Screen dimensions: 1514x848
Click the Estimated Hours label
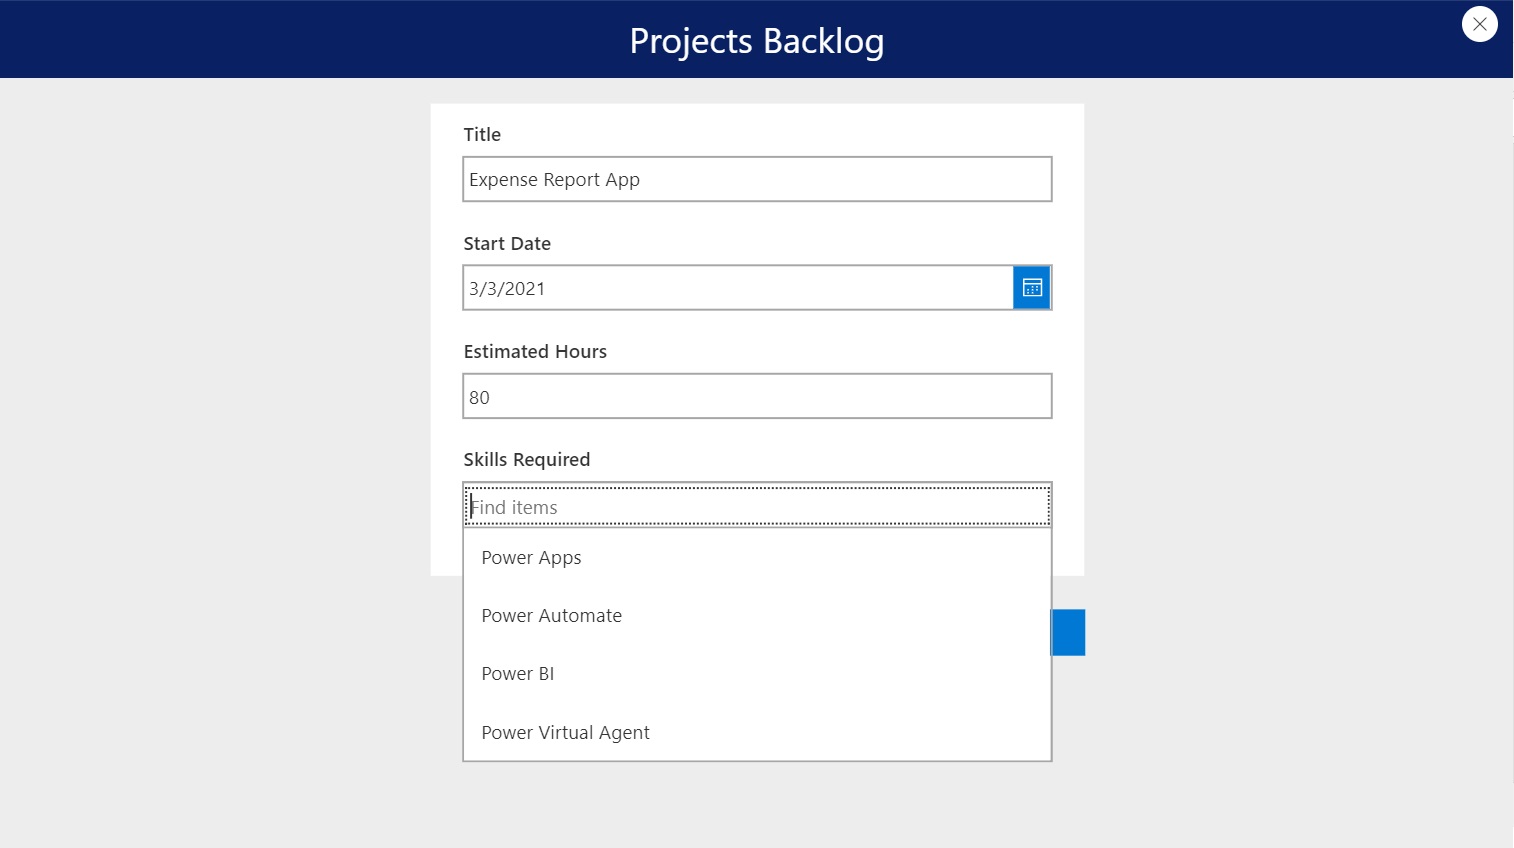coord(535,351)
